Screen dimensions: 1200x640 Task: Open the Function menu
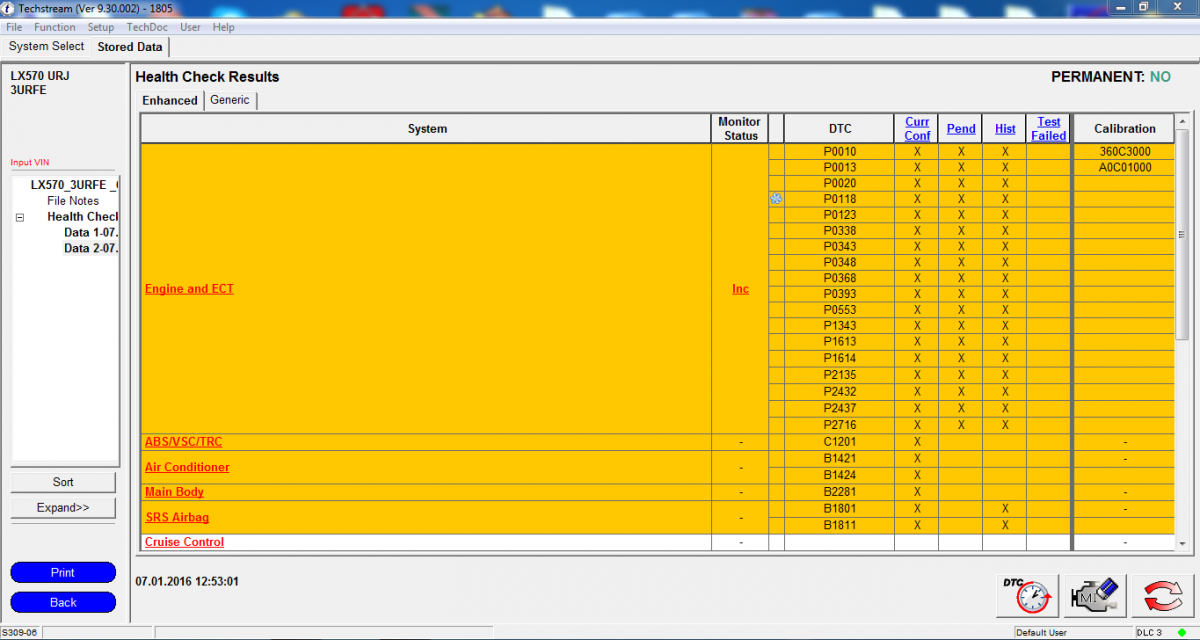54,27
